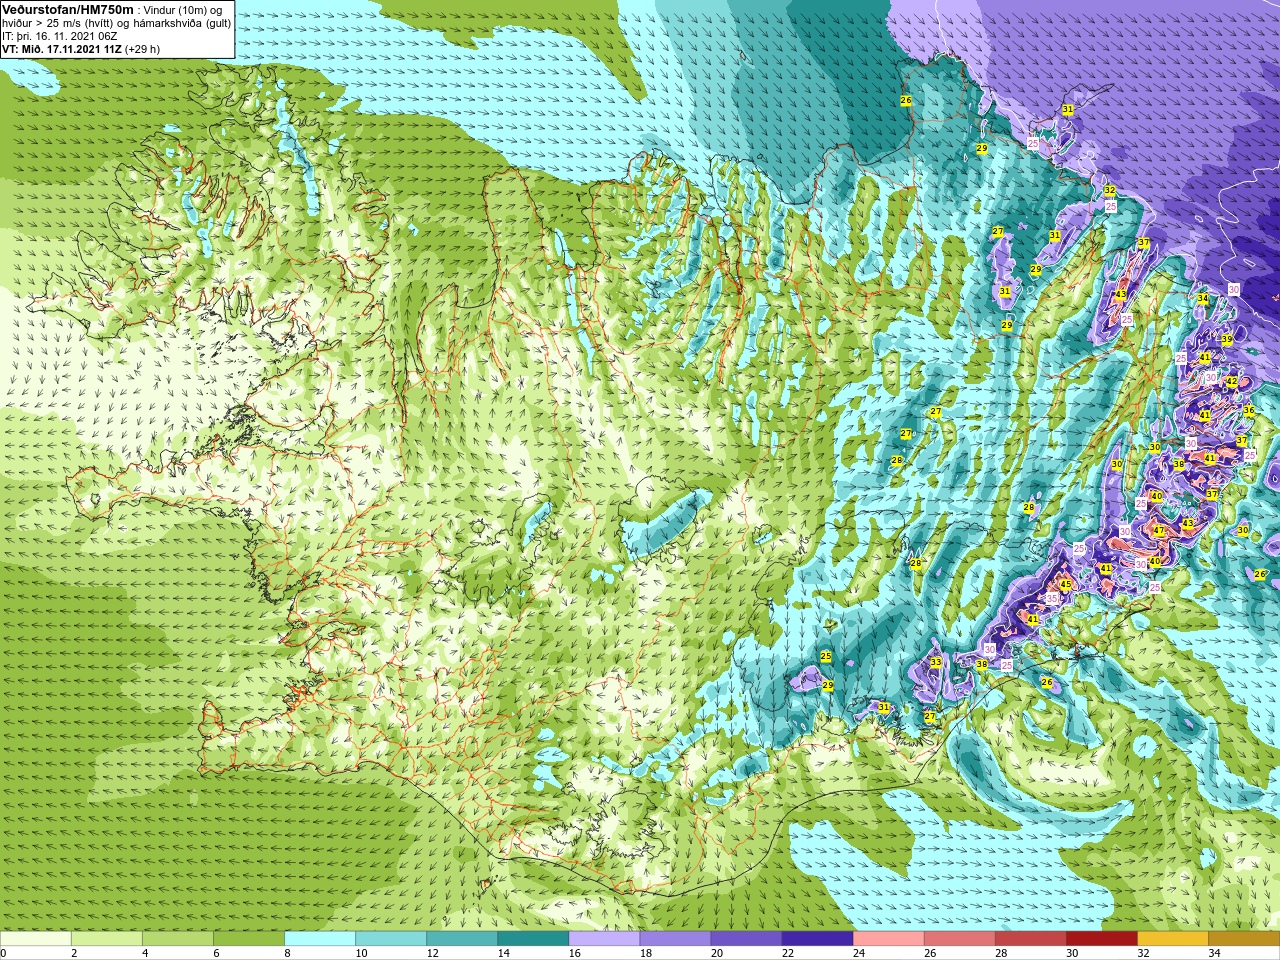1280x960 pixels.
Task: Click the '18' tick label on the color scale
Action: coord(645,953)
